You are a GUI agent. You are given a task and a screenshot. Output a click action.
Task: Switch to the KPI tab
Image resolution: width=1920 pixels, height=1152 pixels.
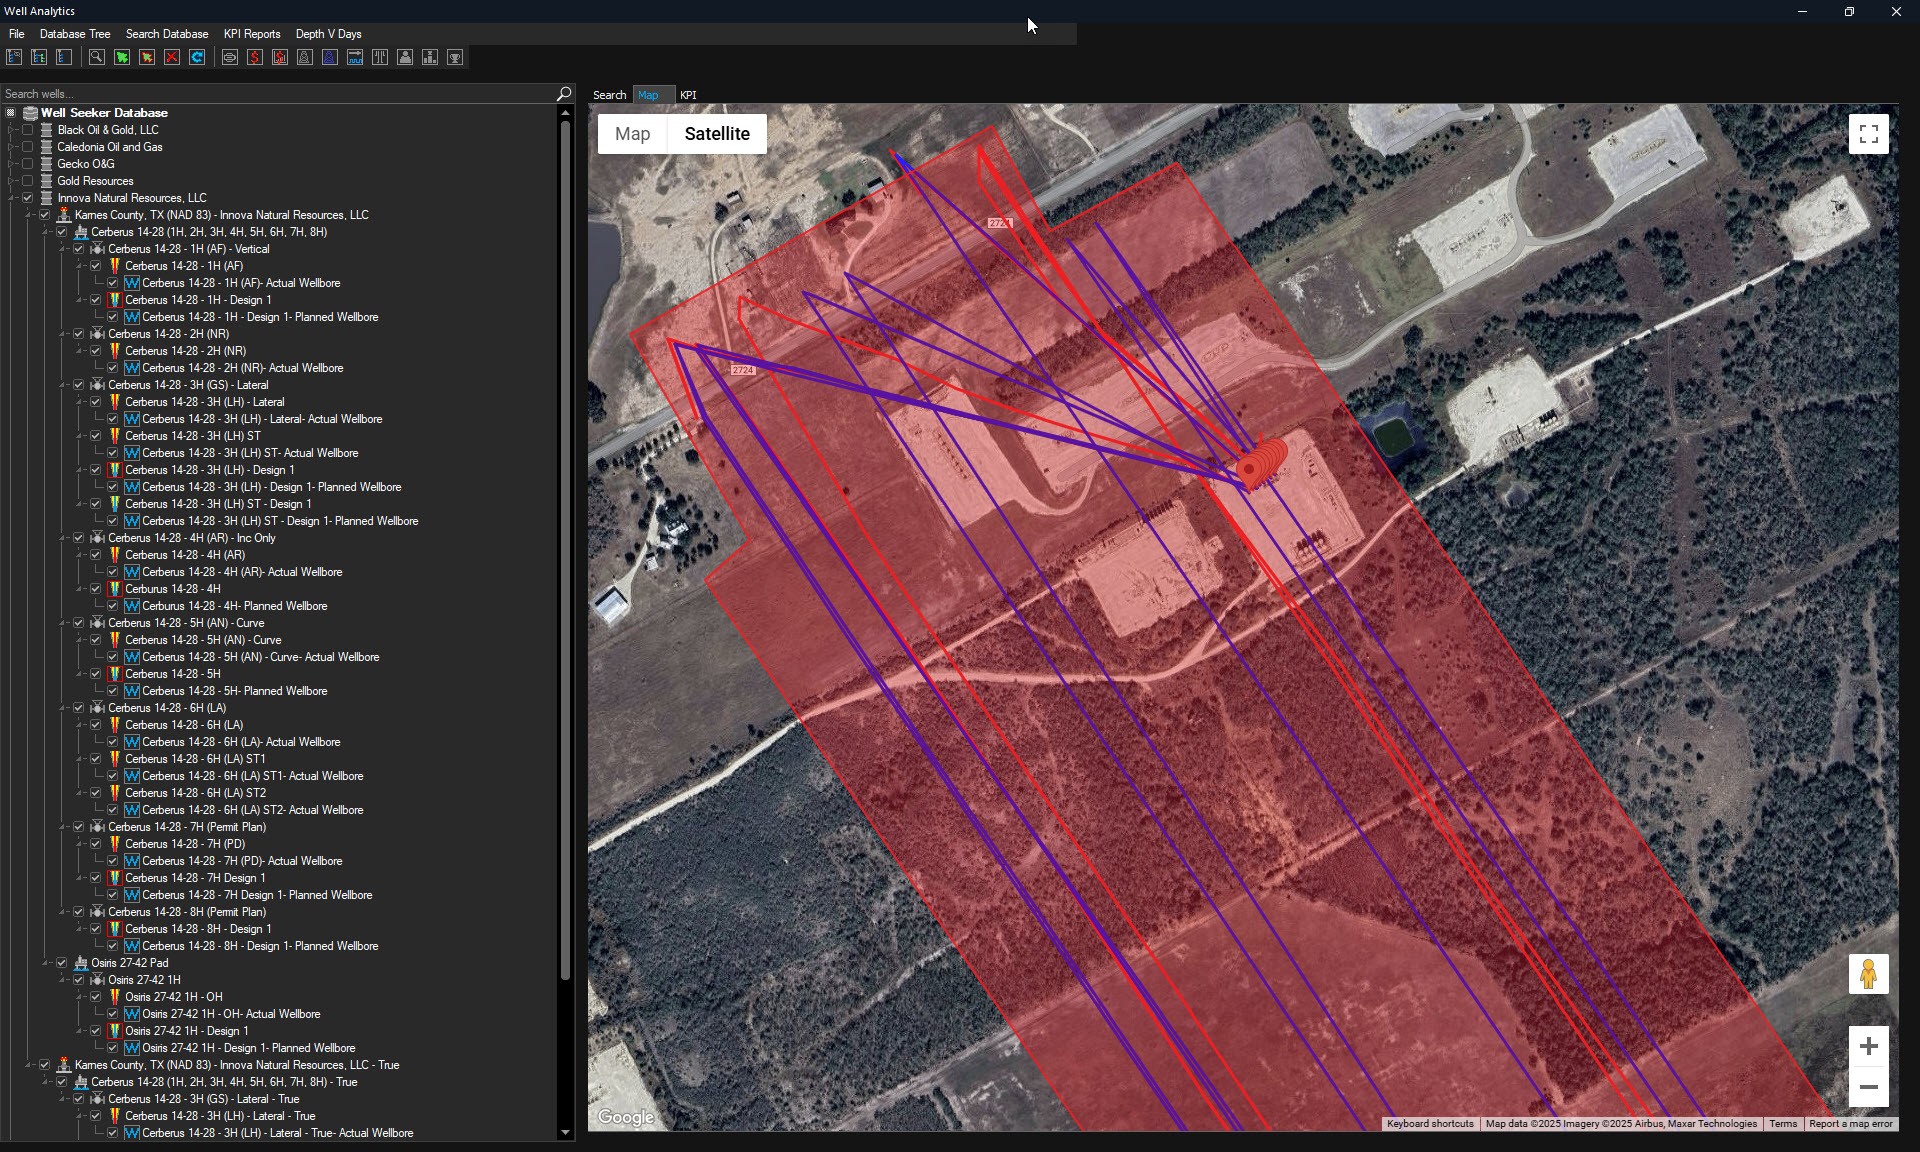688,95
